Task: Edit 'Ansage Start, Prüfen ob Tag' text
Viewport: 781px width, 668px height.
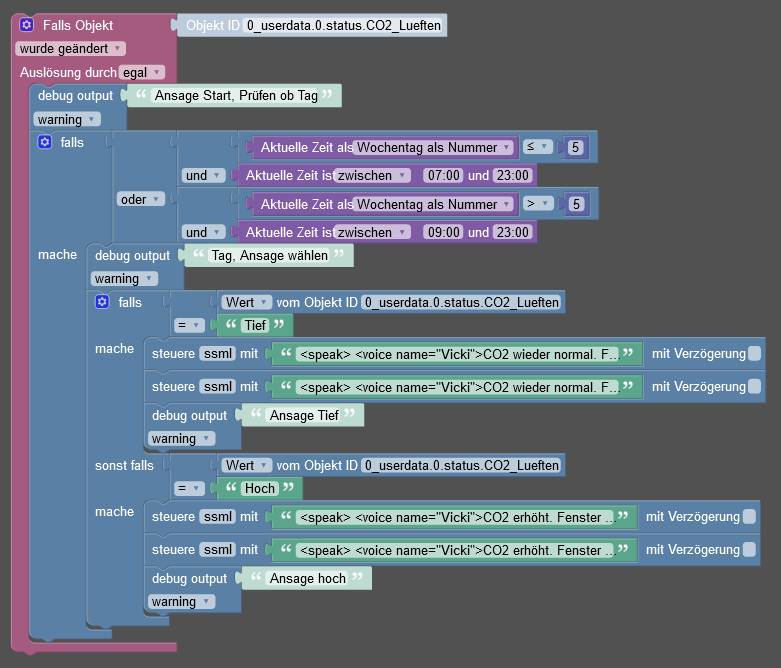Action: 236,95
